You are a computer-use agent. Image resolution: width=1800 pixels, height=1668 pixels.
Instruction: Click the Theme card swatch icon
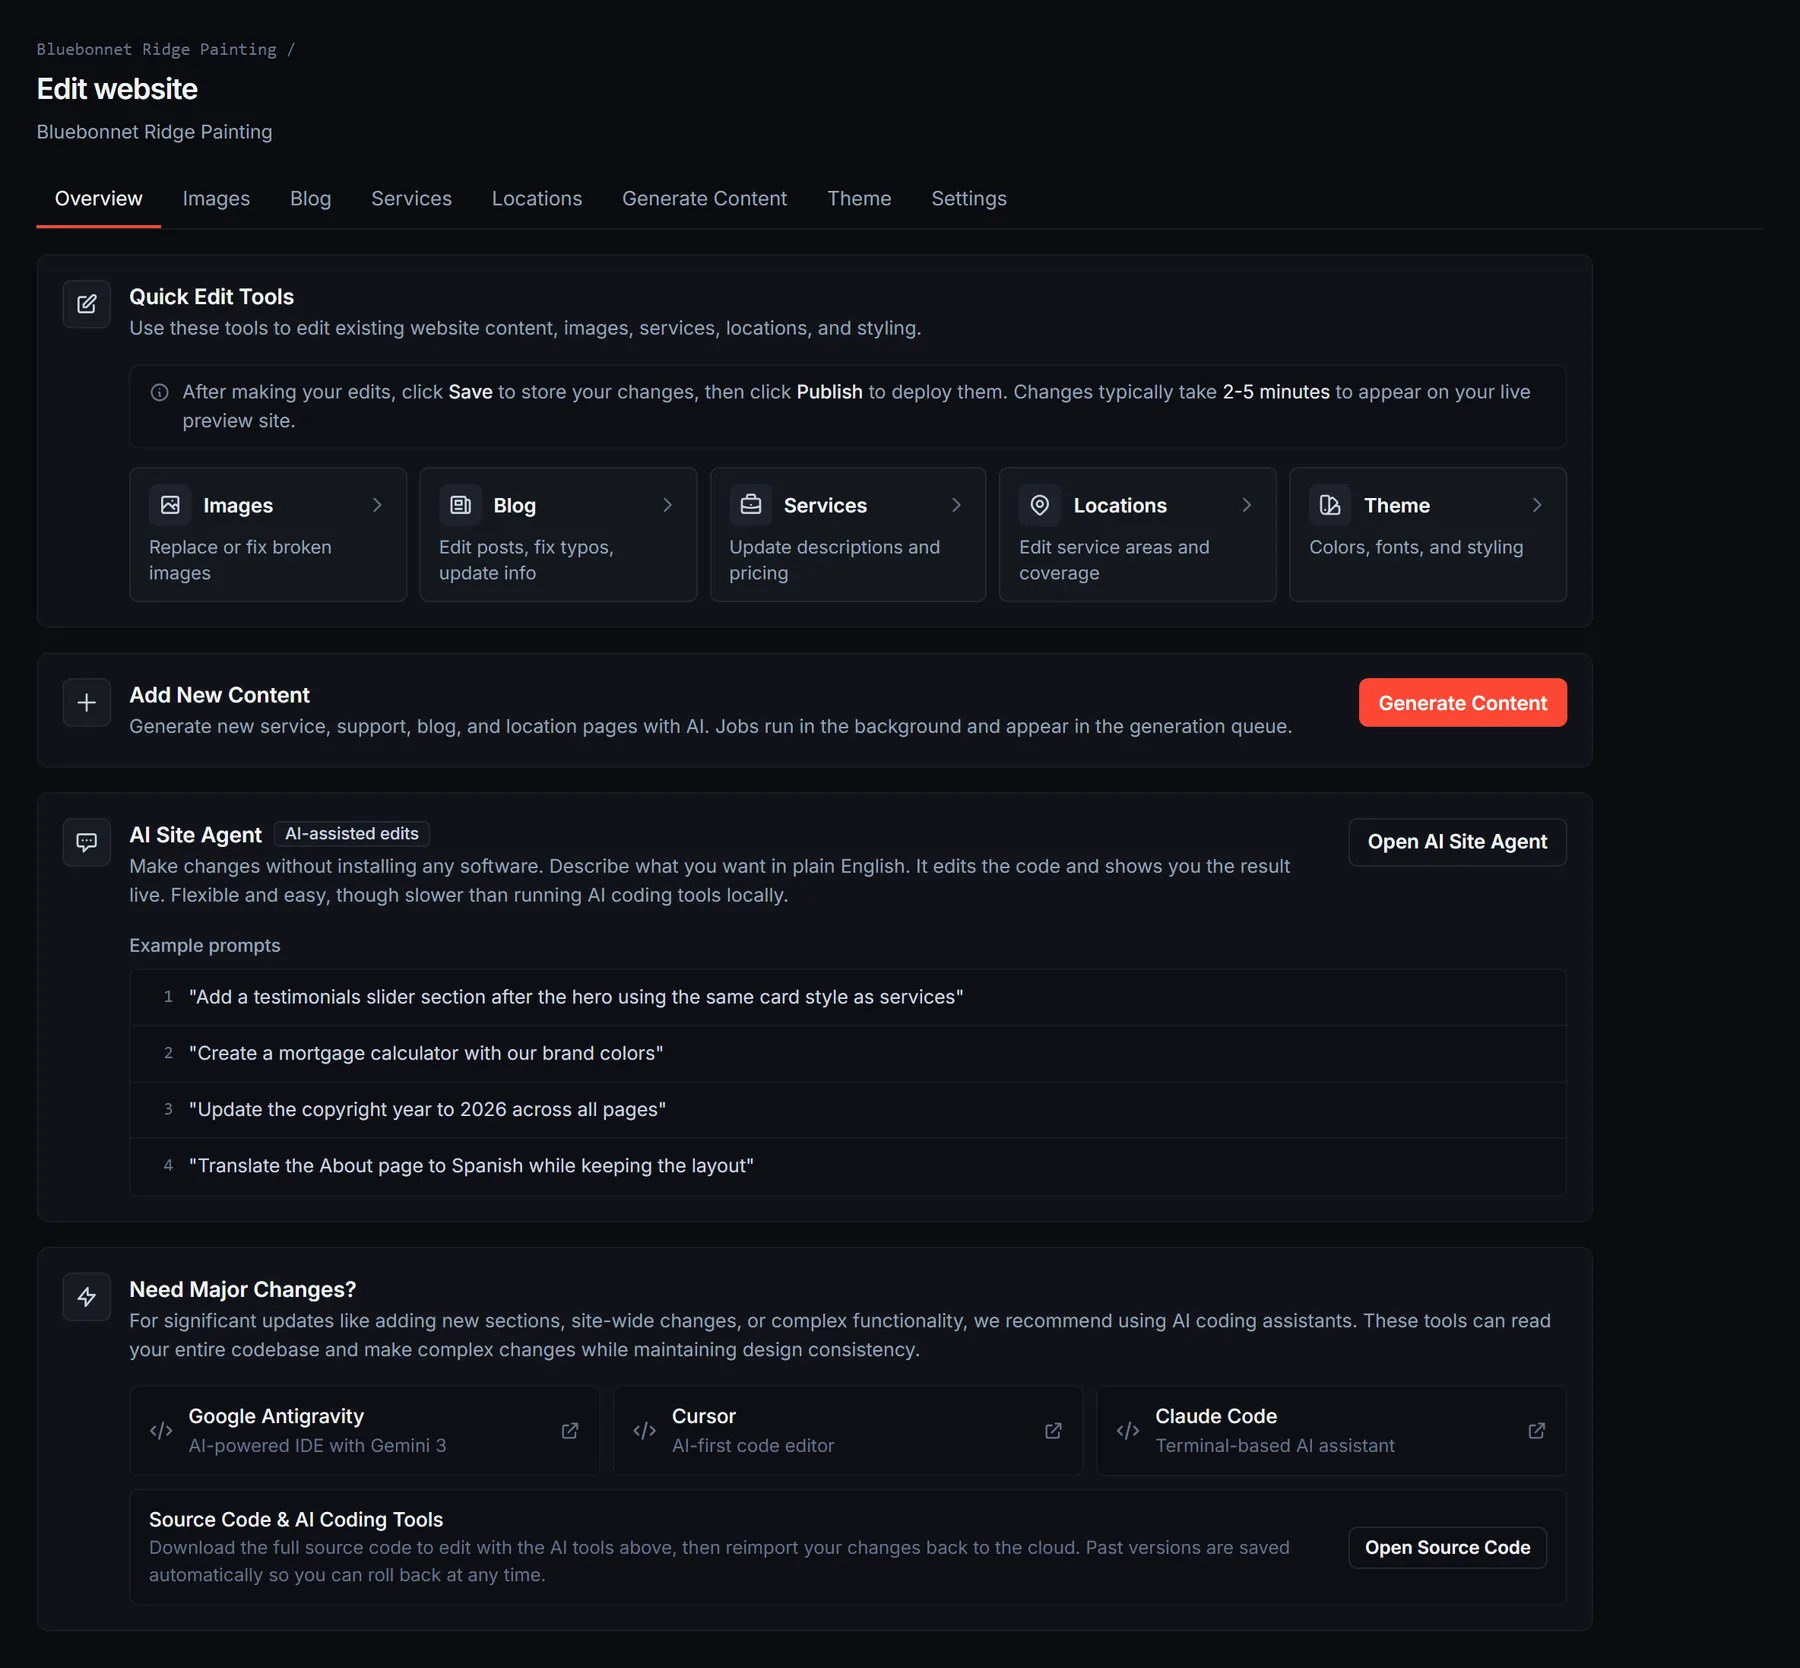[x=1330, y=505]
